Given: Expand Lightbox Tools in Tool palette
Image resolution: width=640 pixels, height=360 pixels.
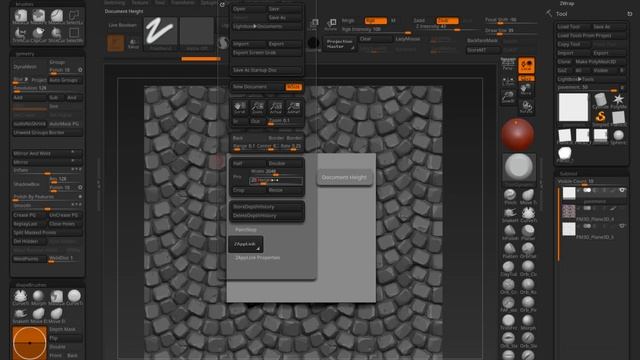Looking at the screenshot, I should [591, 79].
